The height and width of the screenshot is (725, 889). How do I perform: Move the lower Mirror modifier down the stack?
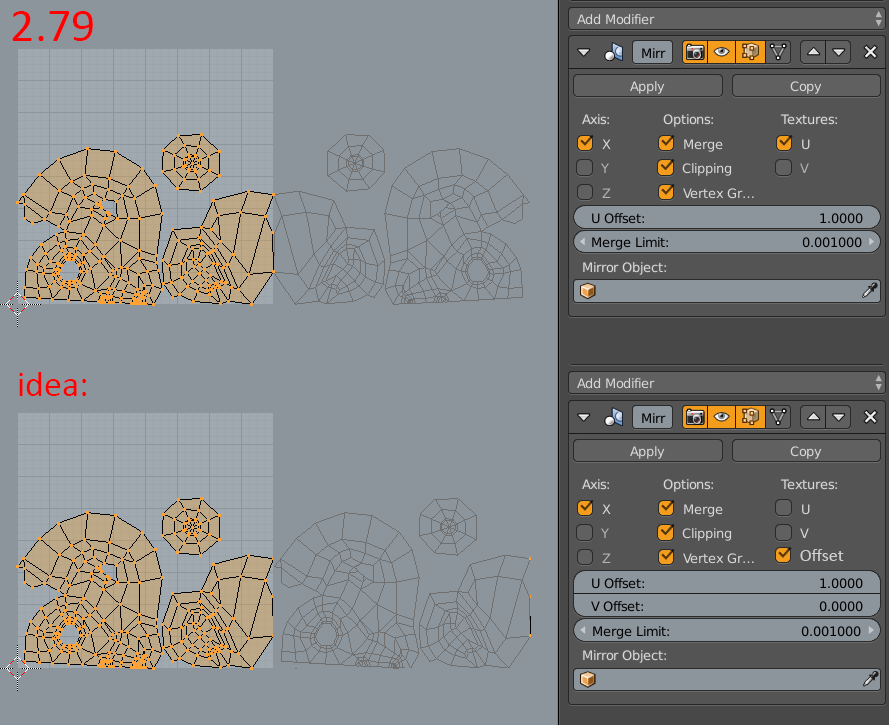pos(839,417)
